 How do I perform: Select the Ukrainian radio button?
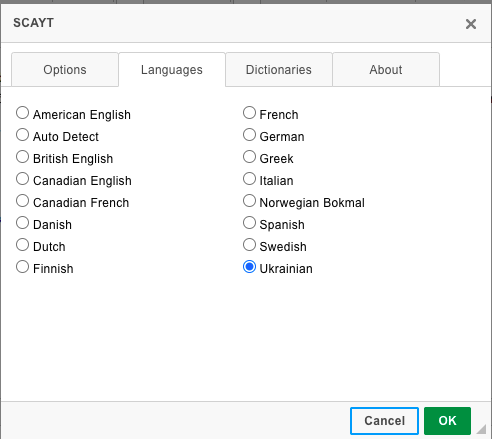point(249,267)
